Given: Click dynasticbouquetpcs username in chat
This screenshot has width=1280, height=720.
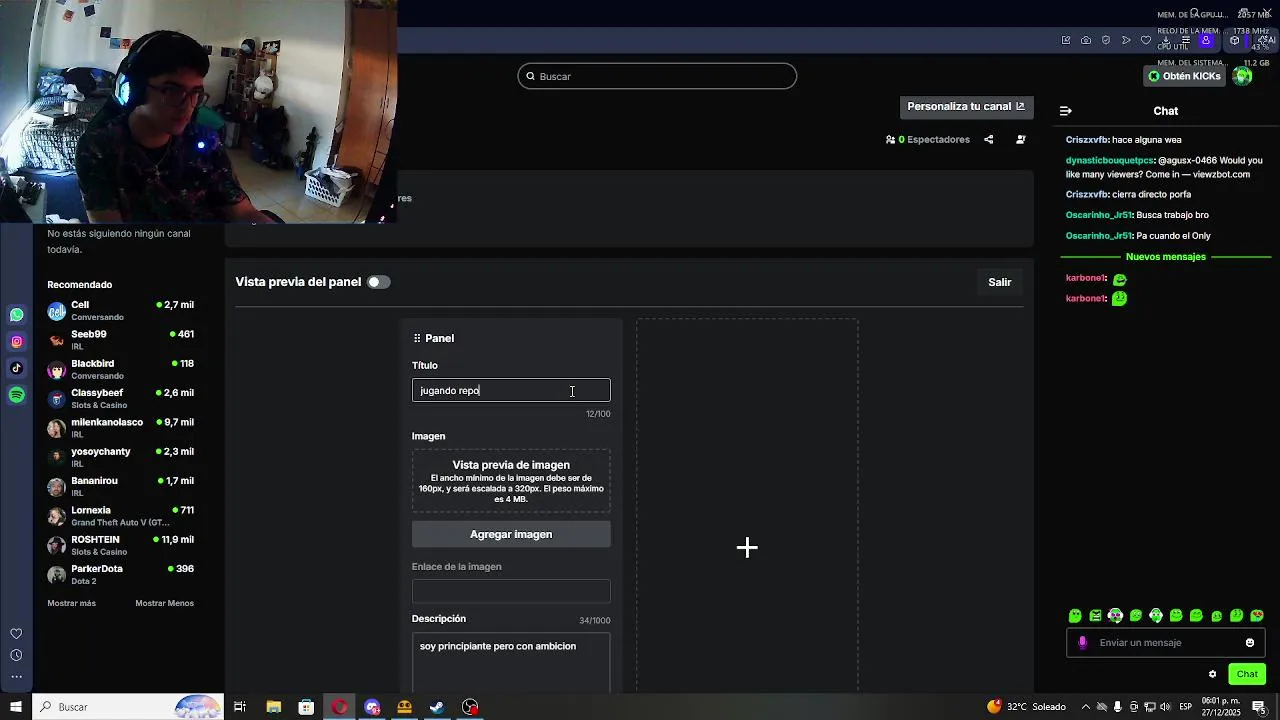Looking at the screenshot, I should pyautogui.click(x=1110, y=160).
